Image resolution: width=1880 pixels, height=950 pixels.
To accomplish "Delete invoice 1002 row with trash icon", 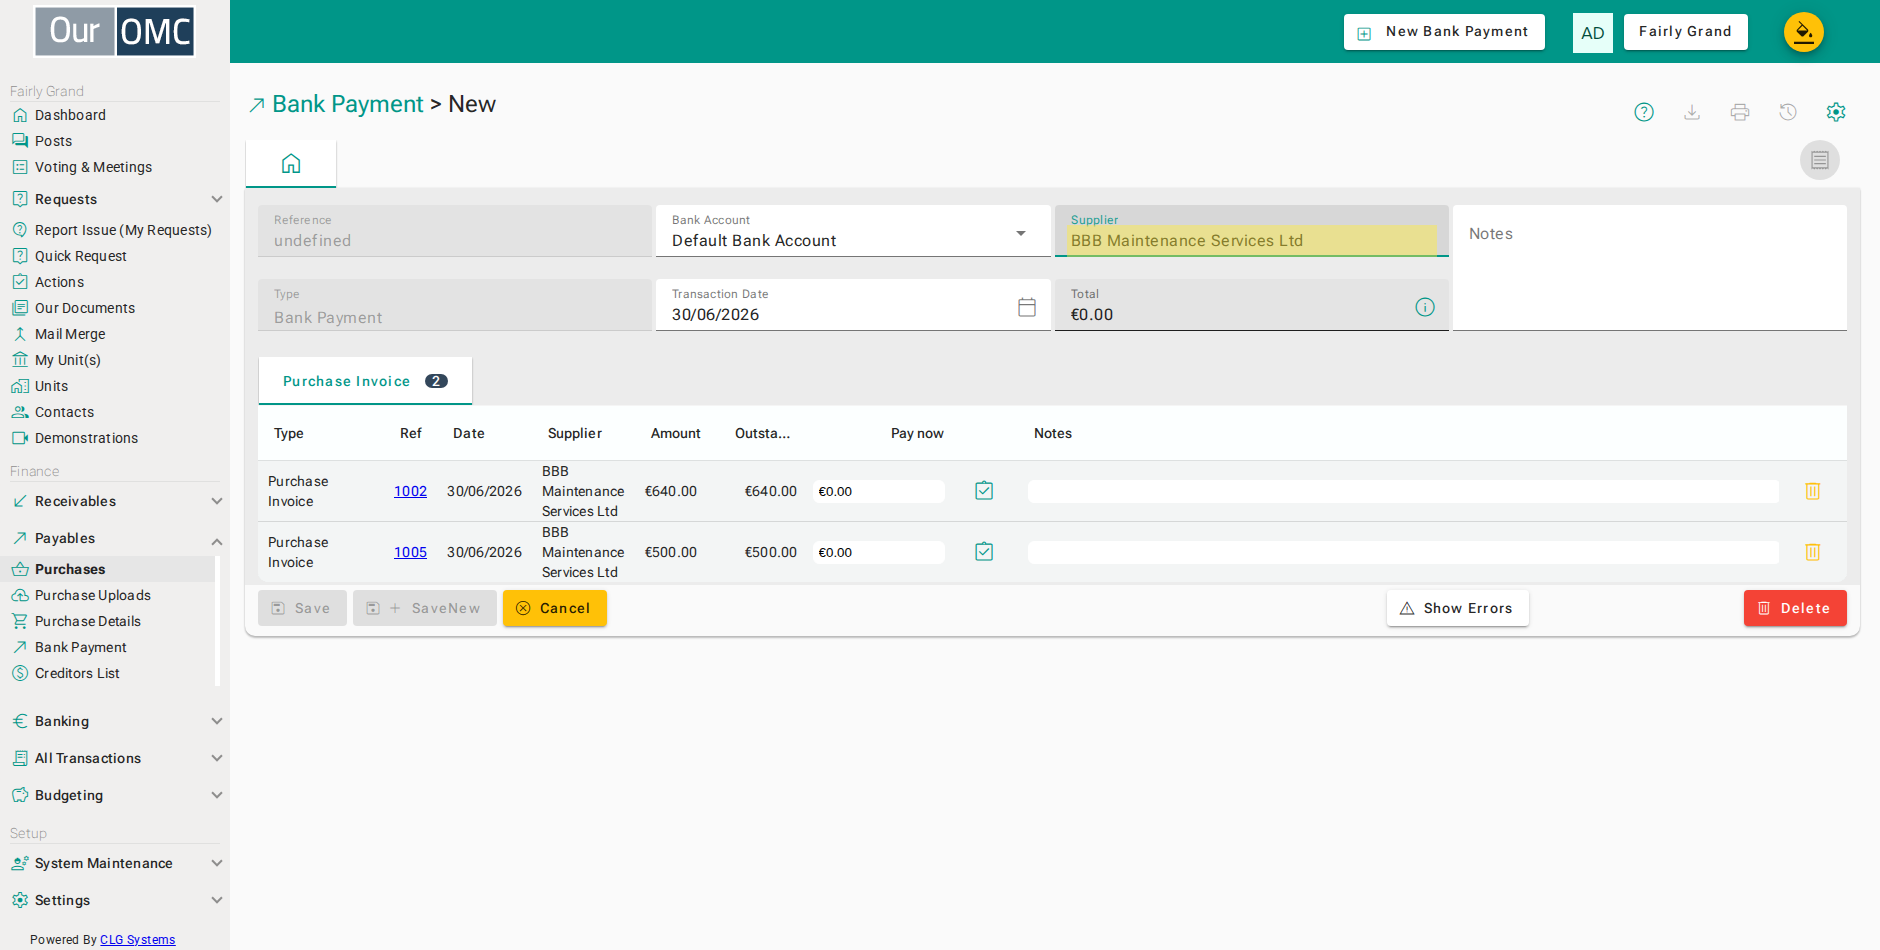I will [x=1813, y=491].
